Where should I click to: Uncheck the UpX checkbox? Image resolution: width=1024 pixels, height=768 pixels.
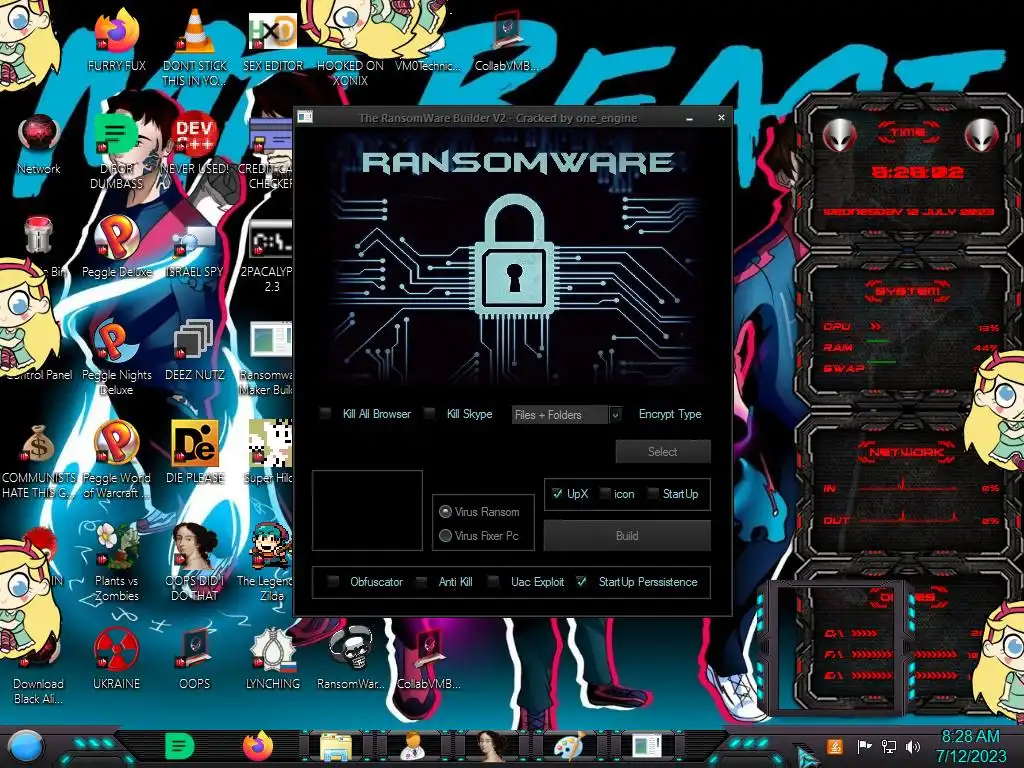coord(557,494)
